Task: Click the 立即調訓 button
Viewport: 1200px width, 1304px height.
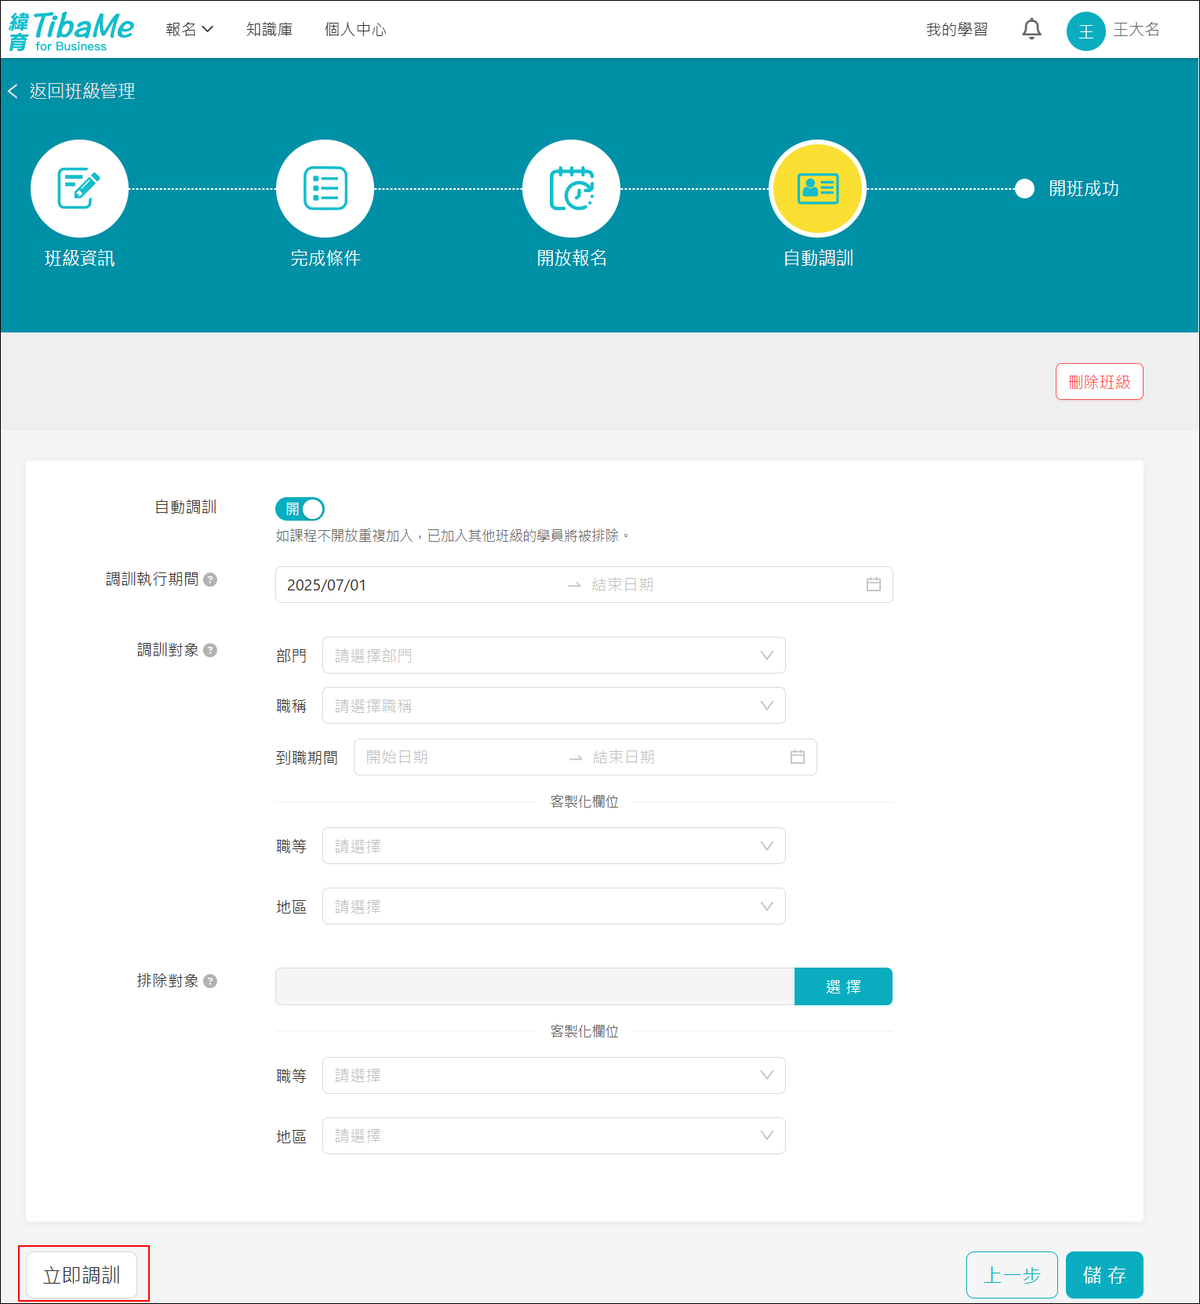Action: tap(82, 1275)
